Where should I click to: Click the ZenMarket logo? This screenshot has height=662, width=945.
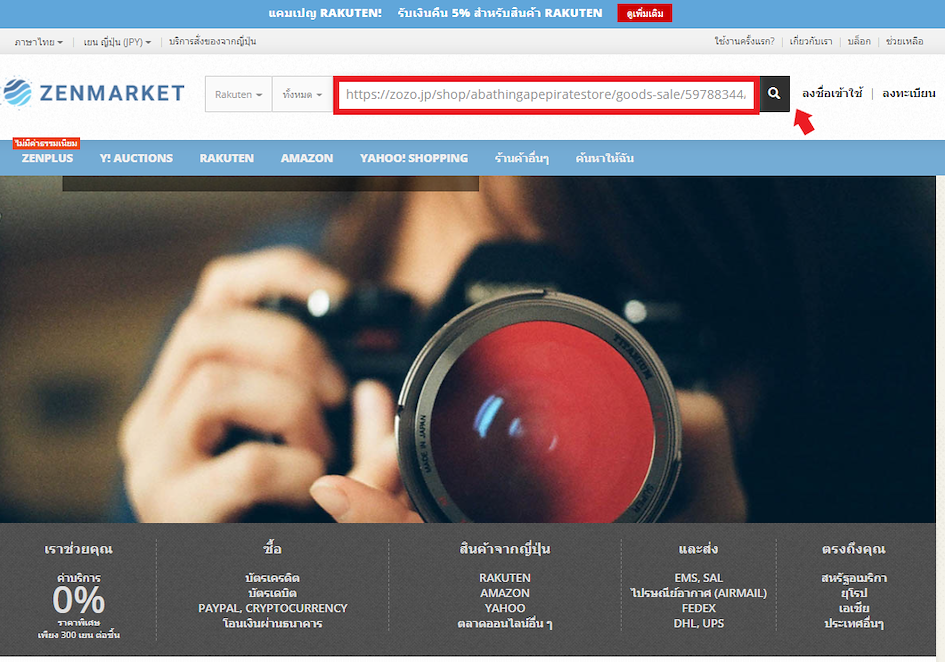(x=93, y=93)
